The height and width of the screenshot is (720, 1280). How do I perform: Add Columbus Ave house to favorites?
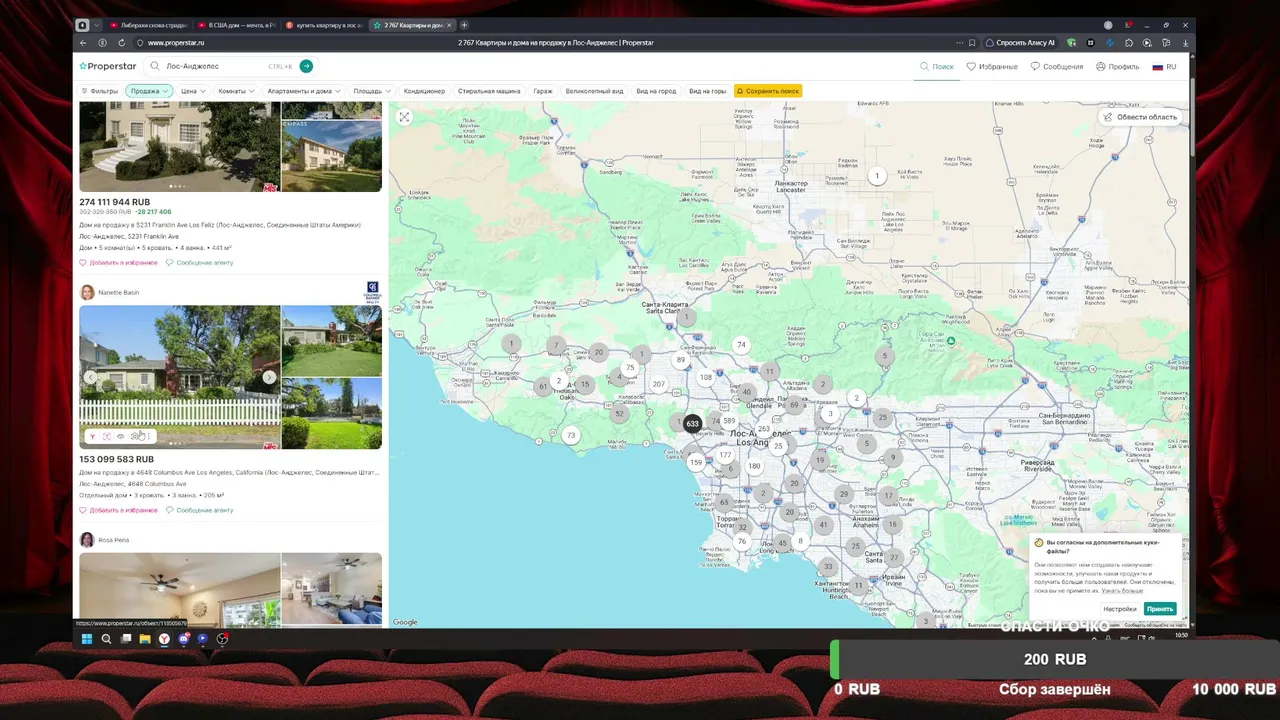coord(119,510)
